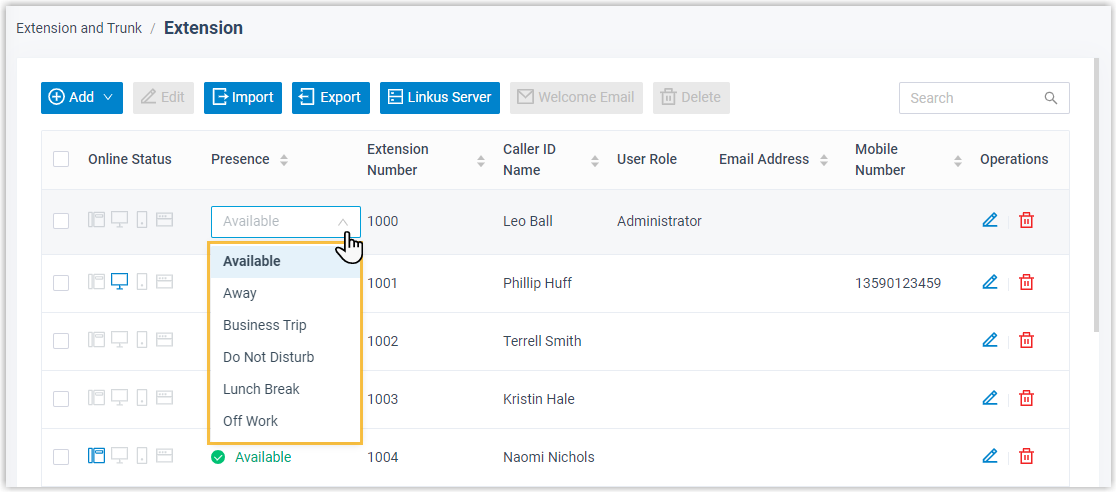Choose Away in presence list

point(285,293)
